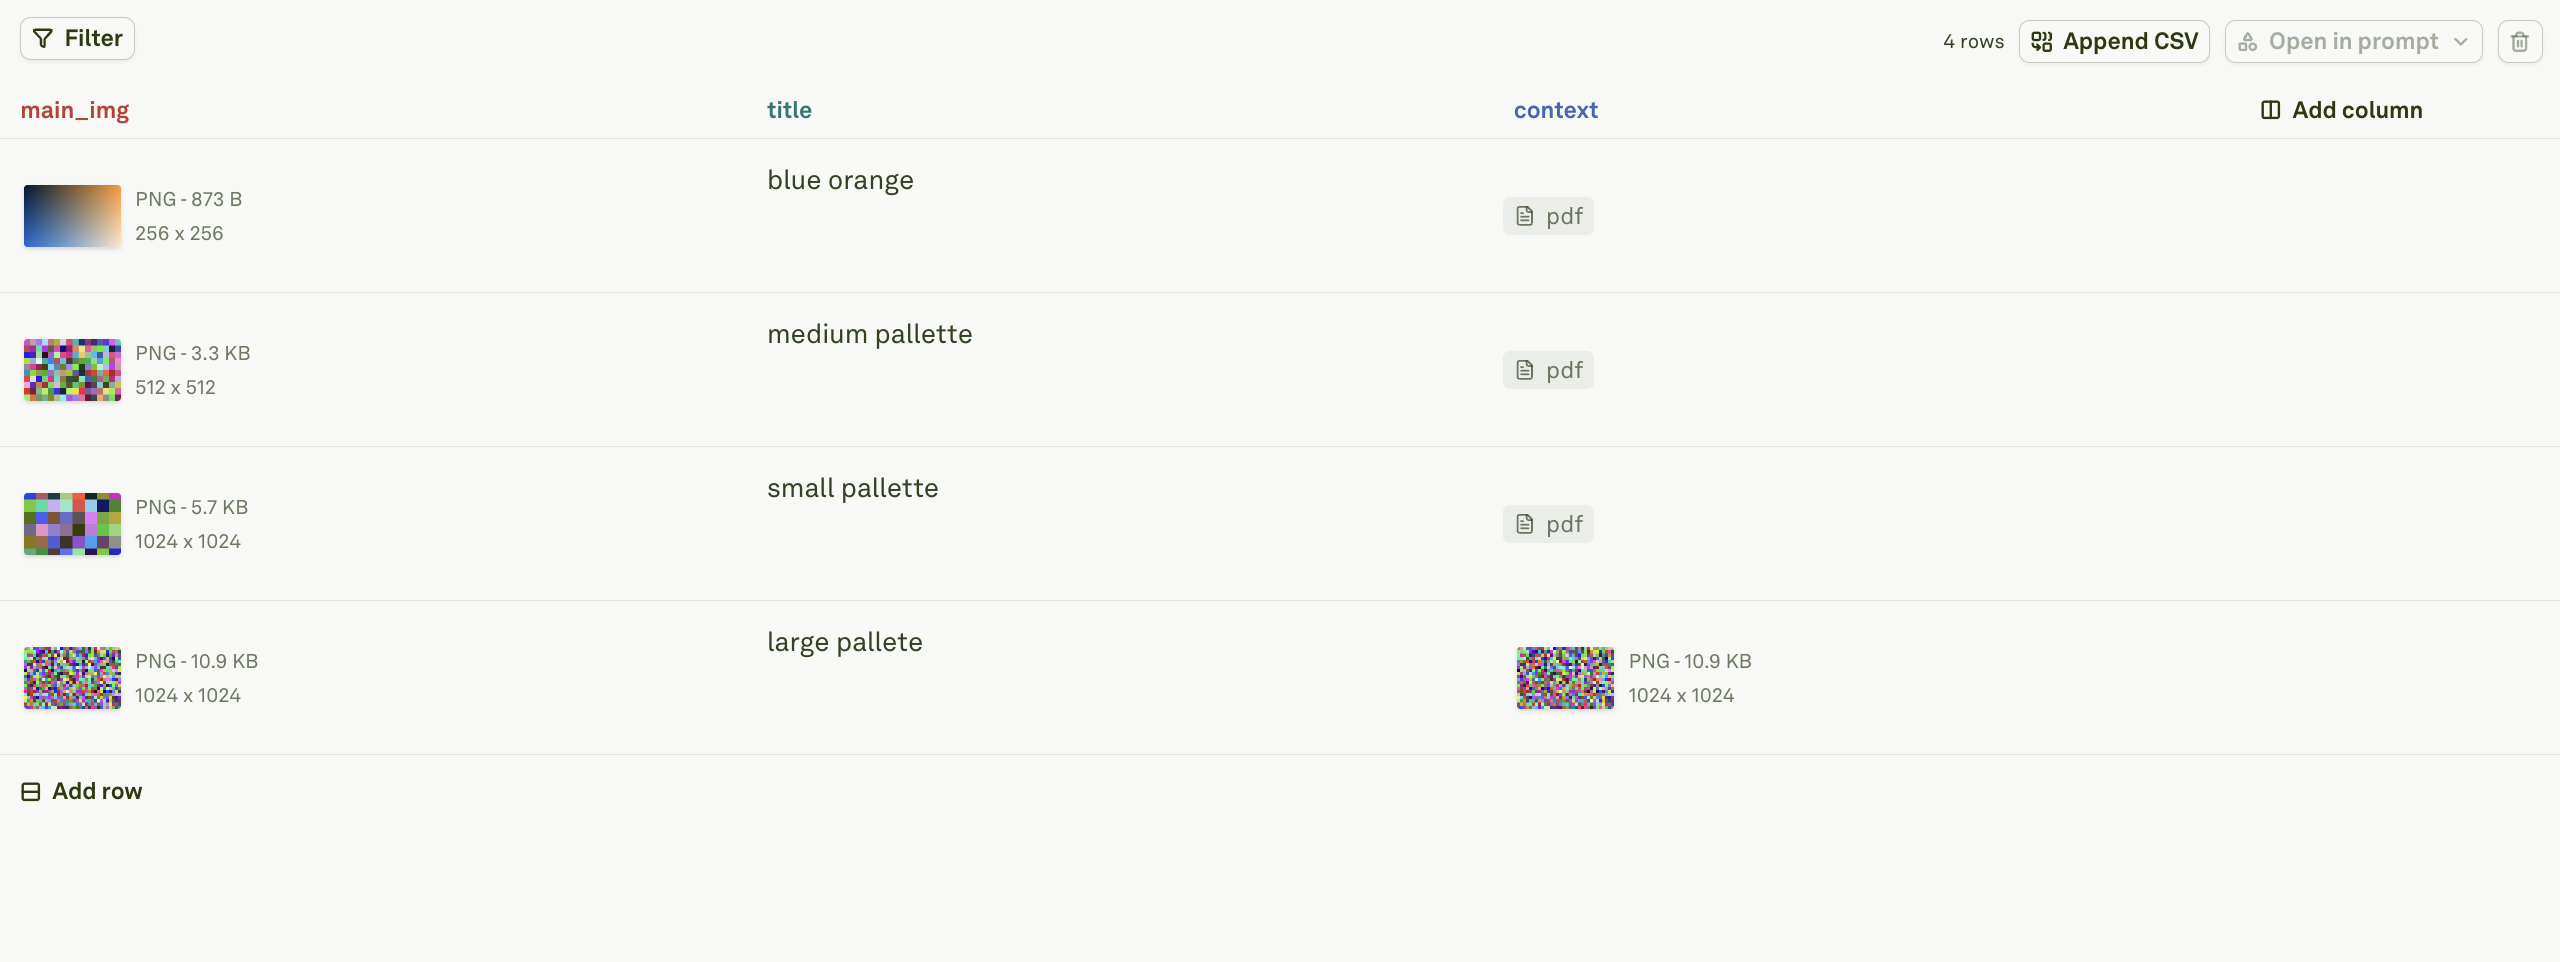
Task: Click the document icon on the blue orange pdf chip
Action: point(1524,216)
